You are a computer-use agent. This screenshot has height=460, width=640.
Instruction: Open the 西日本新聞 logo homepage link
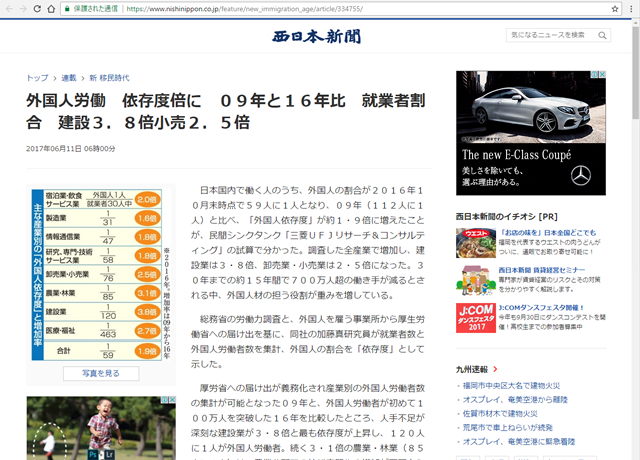coord(319,38)
